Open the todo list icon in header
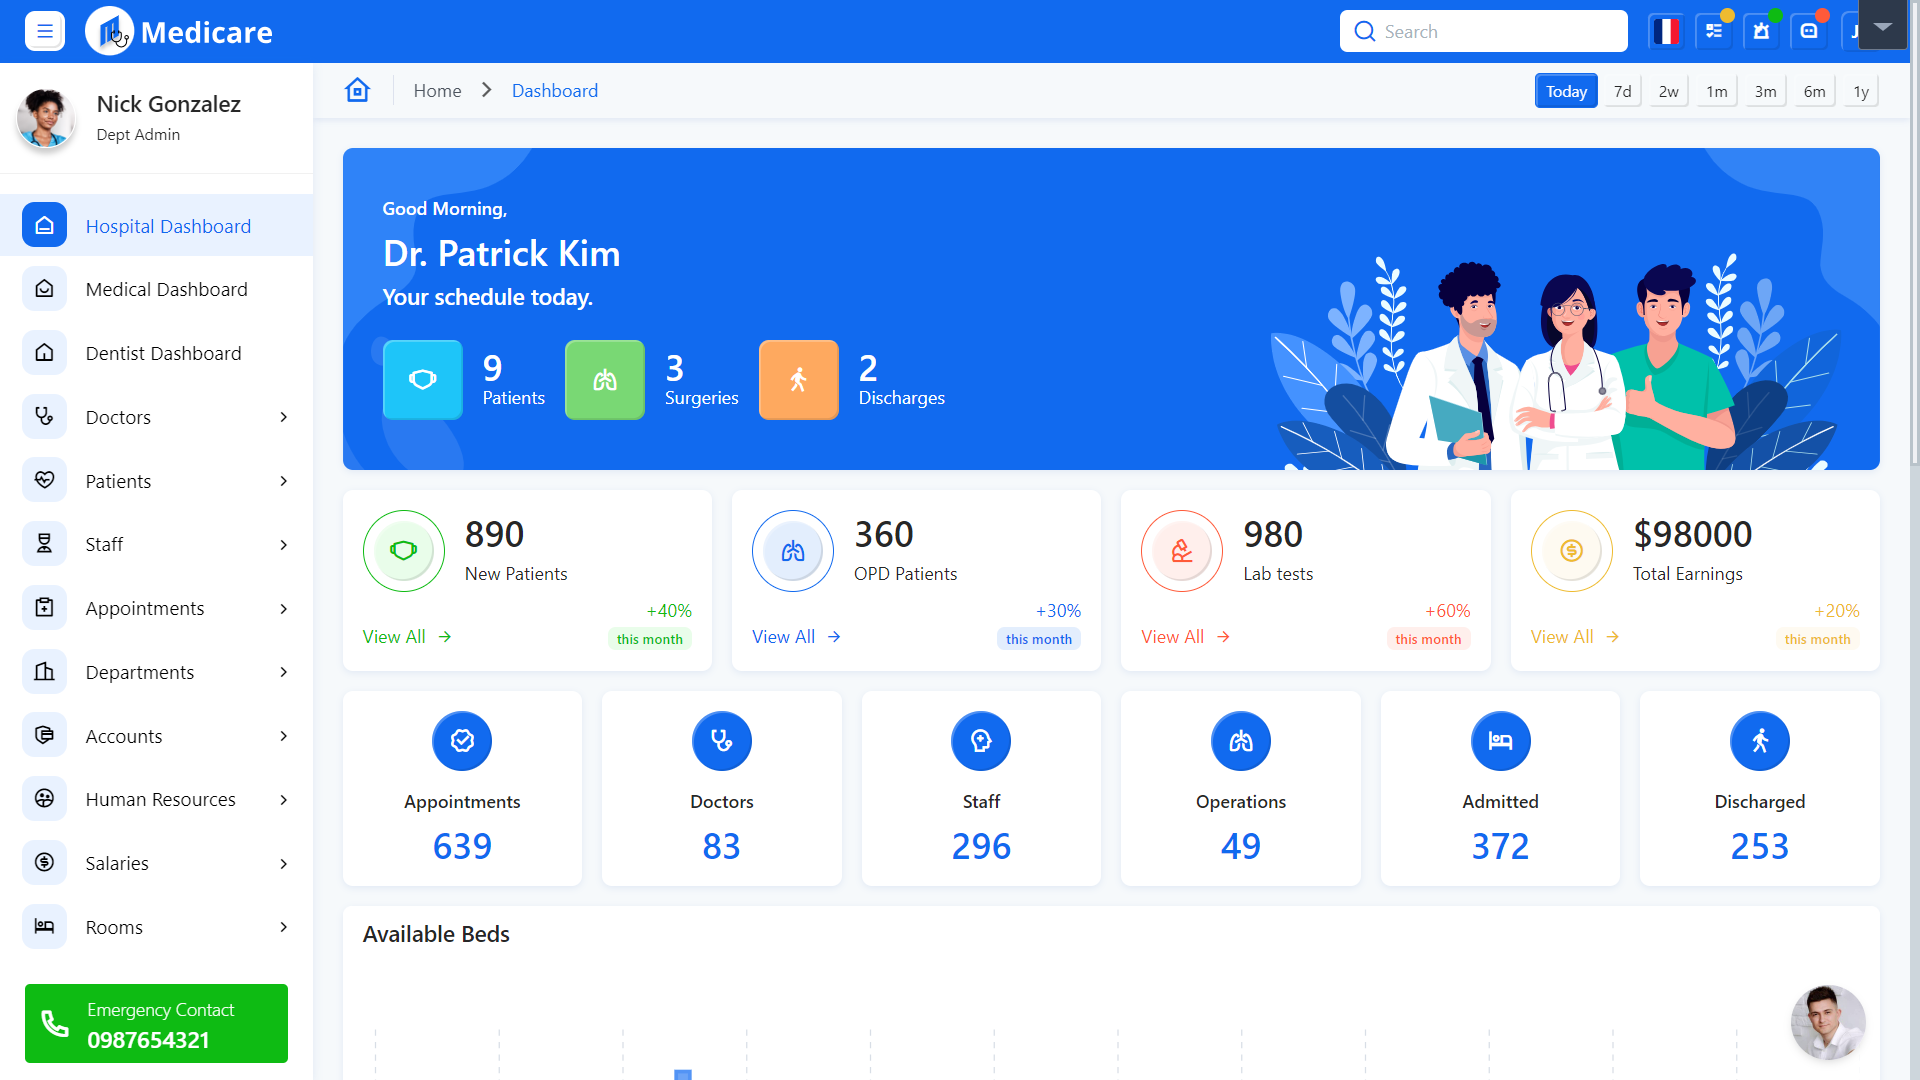Viewport: 1920px width, 1080px height. click(x=1713, y=31)
